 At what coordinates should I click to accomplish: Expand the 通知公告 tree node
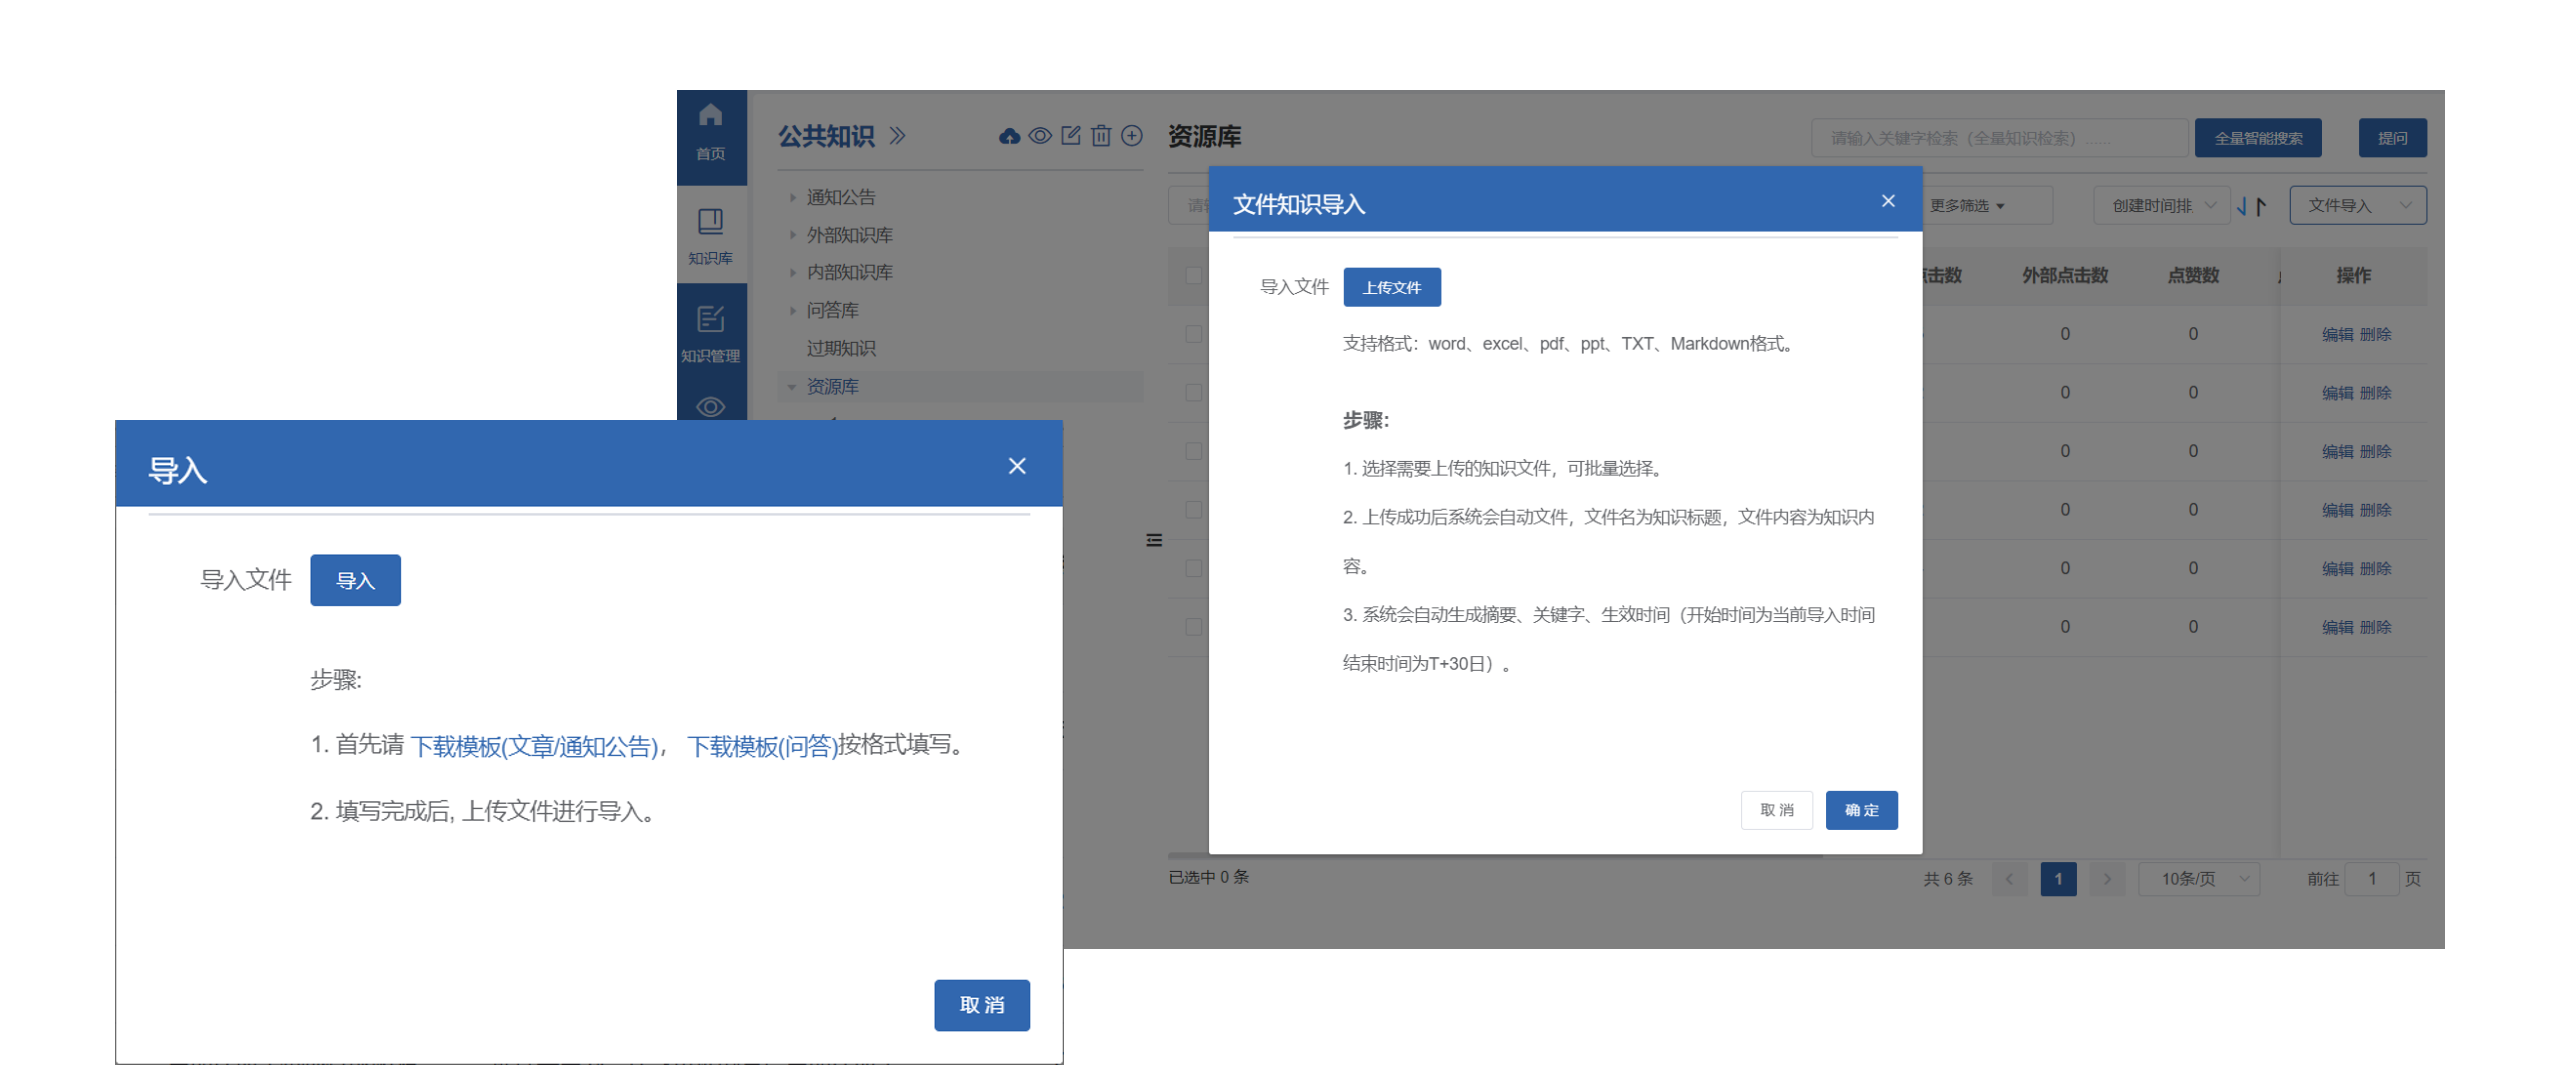pos(792,198)
